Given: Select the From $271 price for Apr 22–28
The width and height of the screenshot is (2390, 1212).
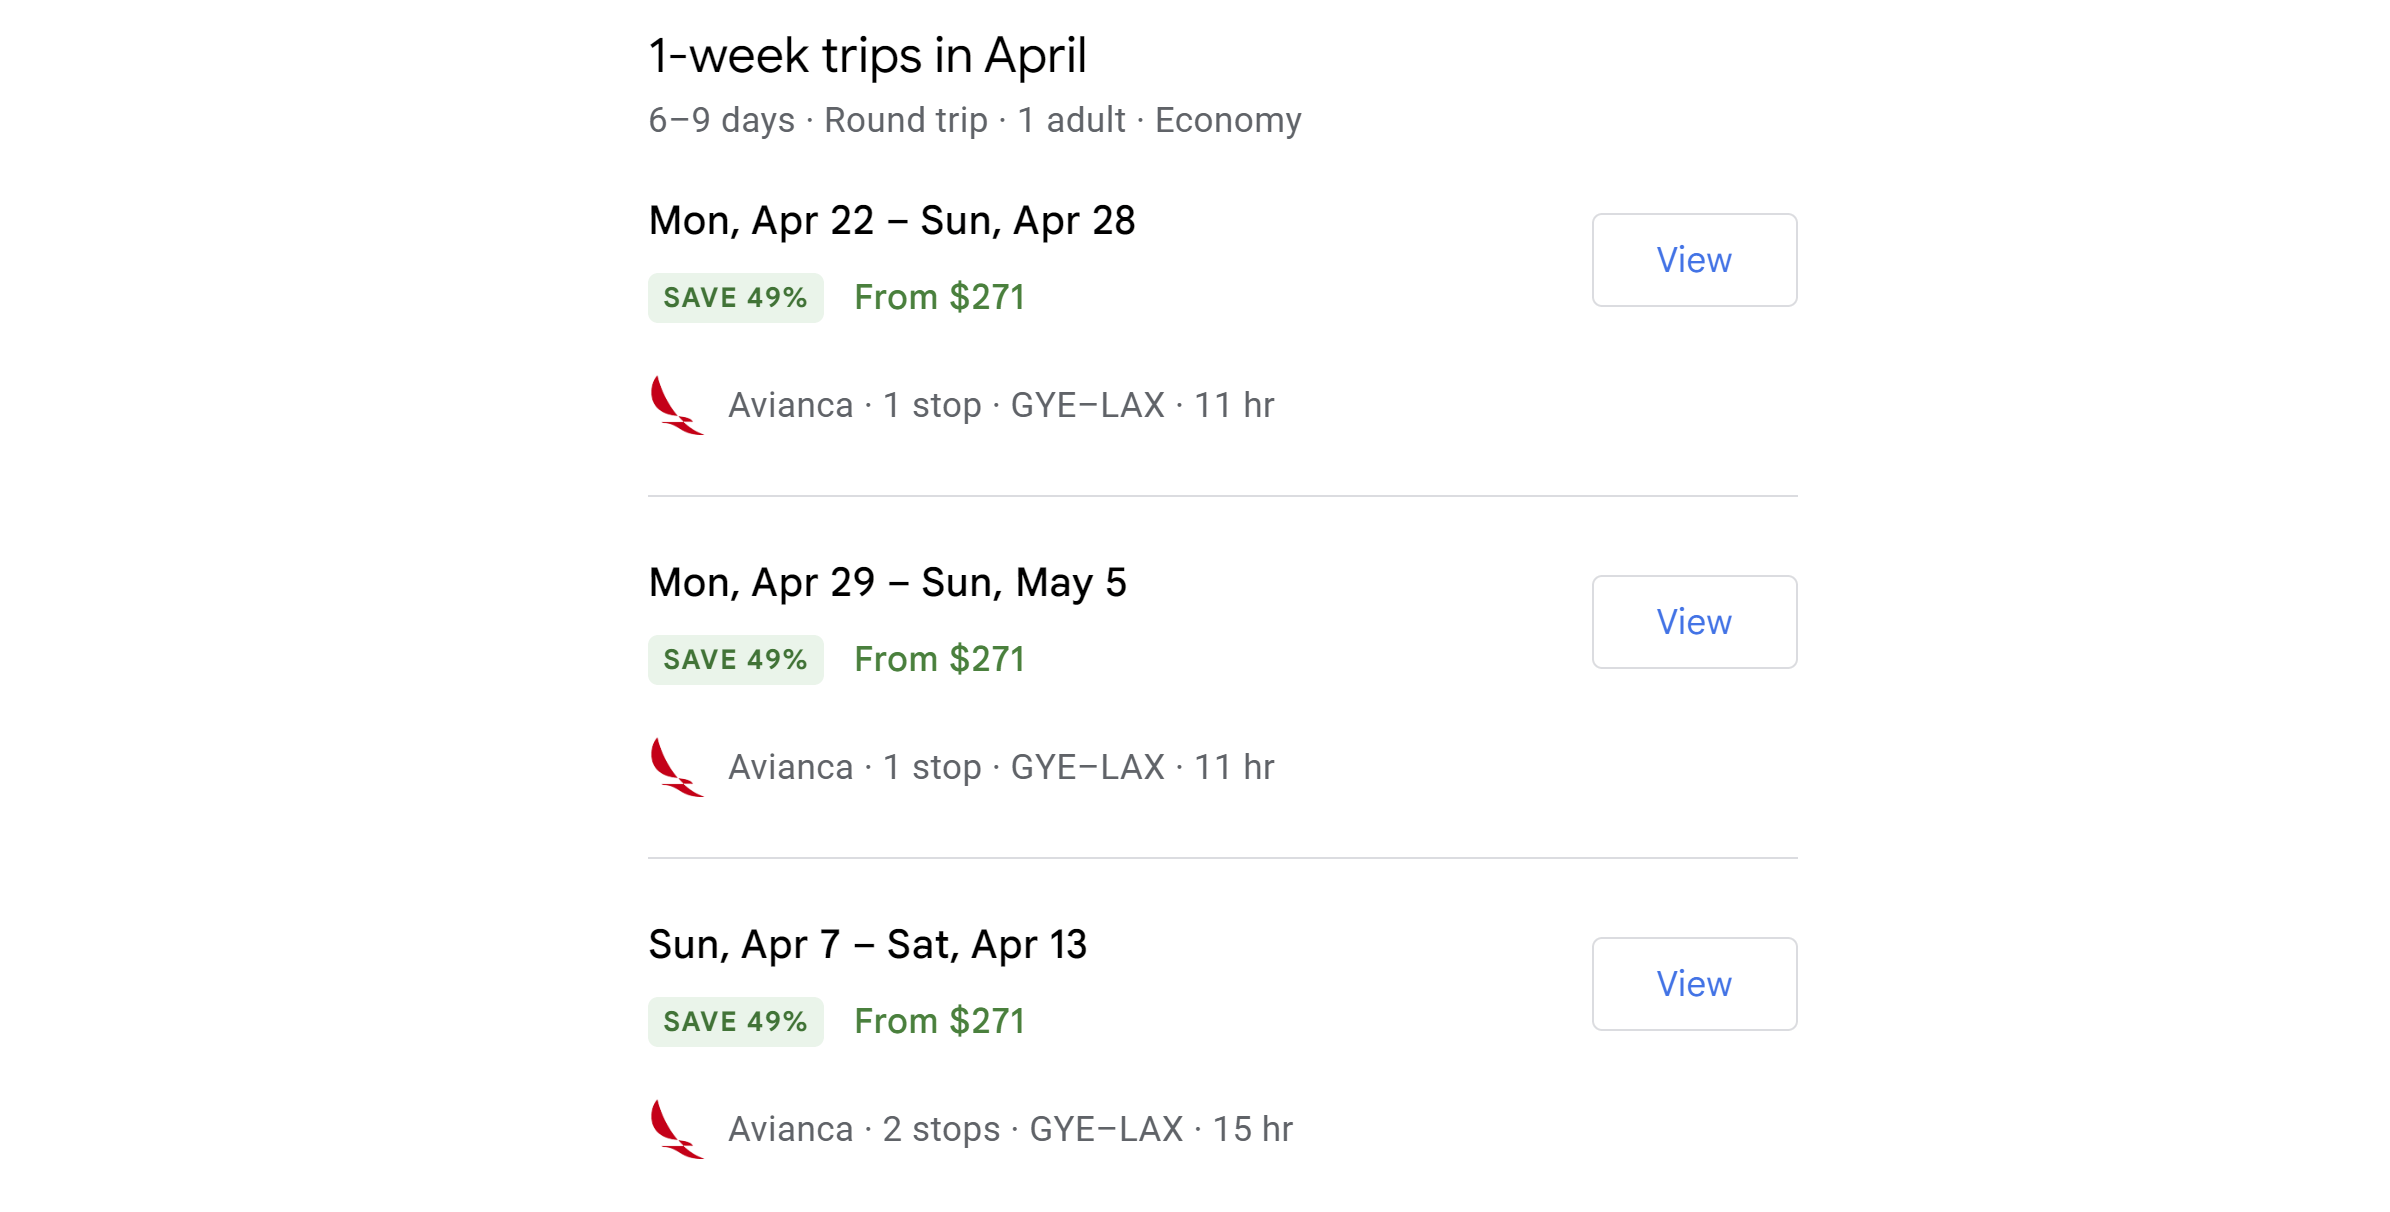Looking at the screenshot, I should pyautogui.click(x=939, y=298).
